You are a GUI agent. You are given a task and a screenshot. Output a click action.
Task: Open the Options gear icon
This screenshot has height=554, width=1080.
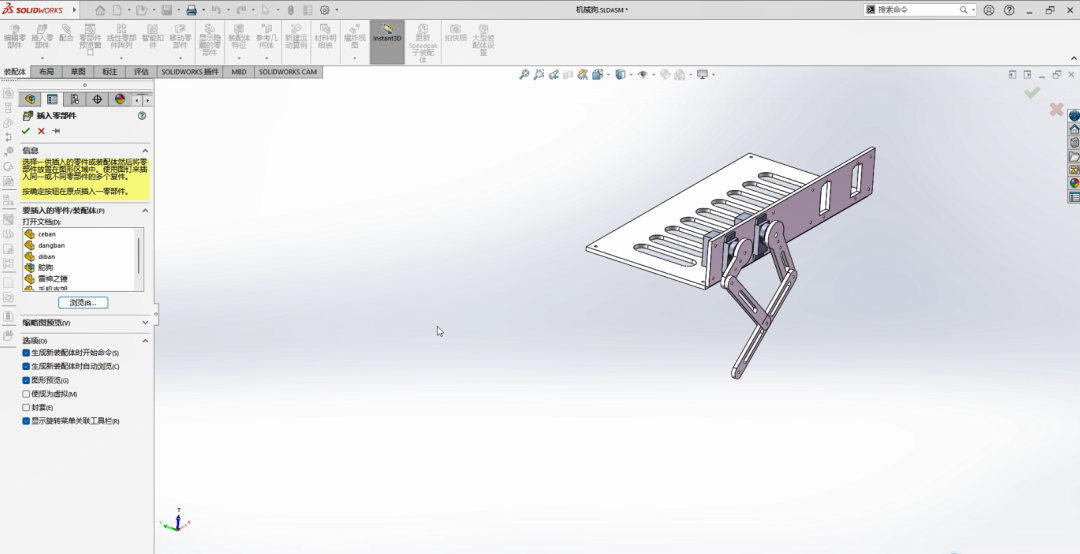click(x=324, y=10)
